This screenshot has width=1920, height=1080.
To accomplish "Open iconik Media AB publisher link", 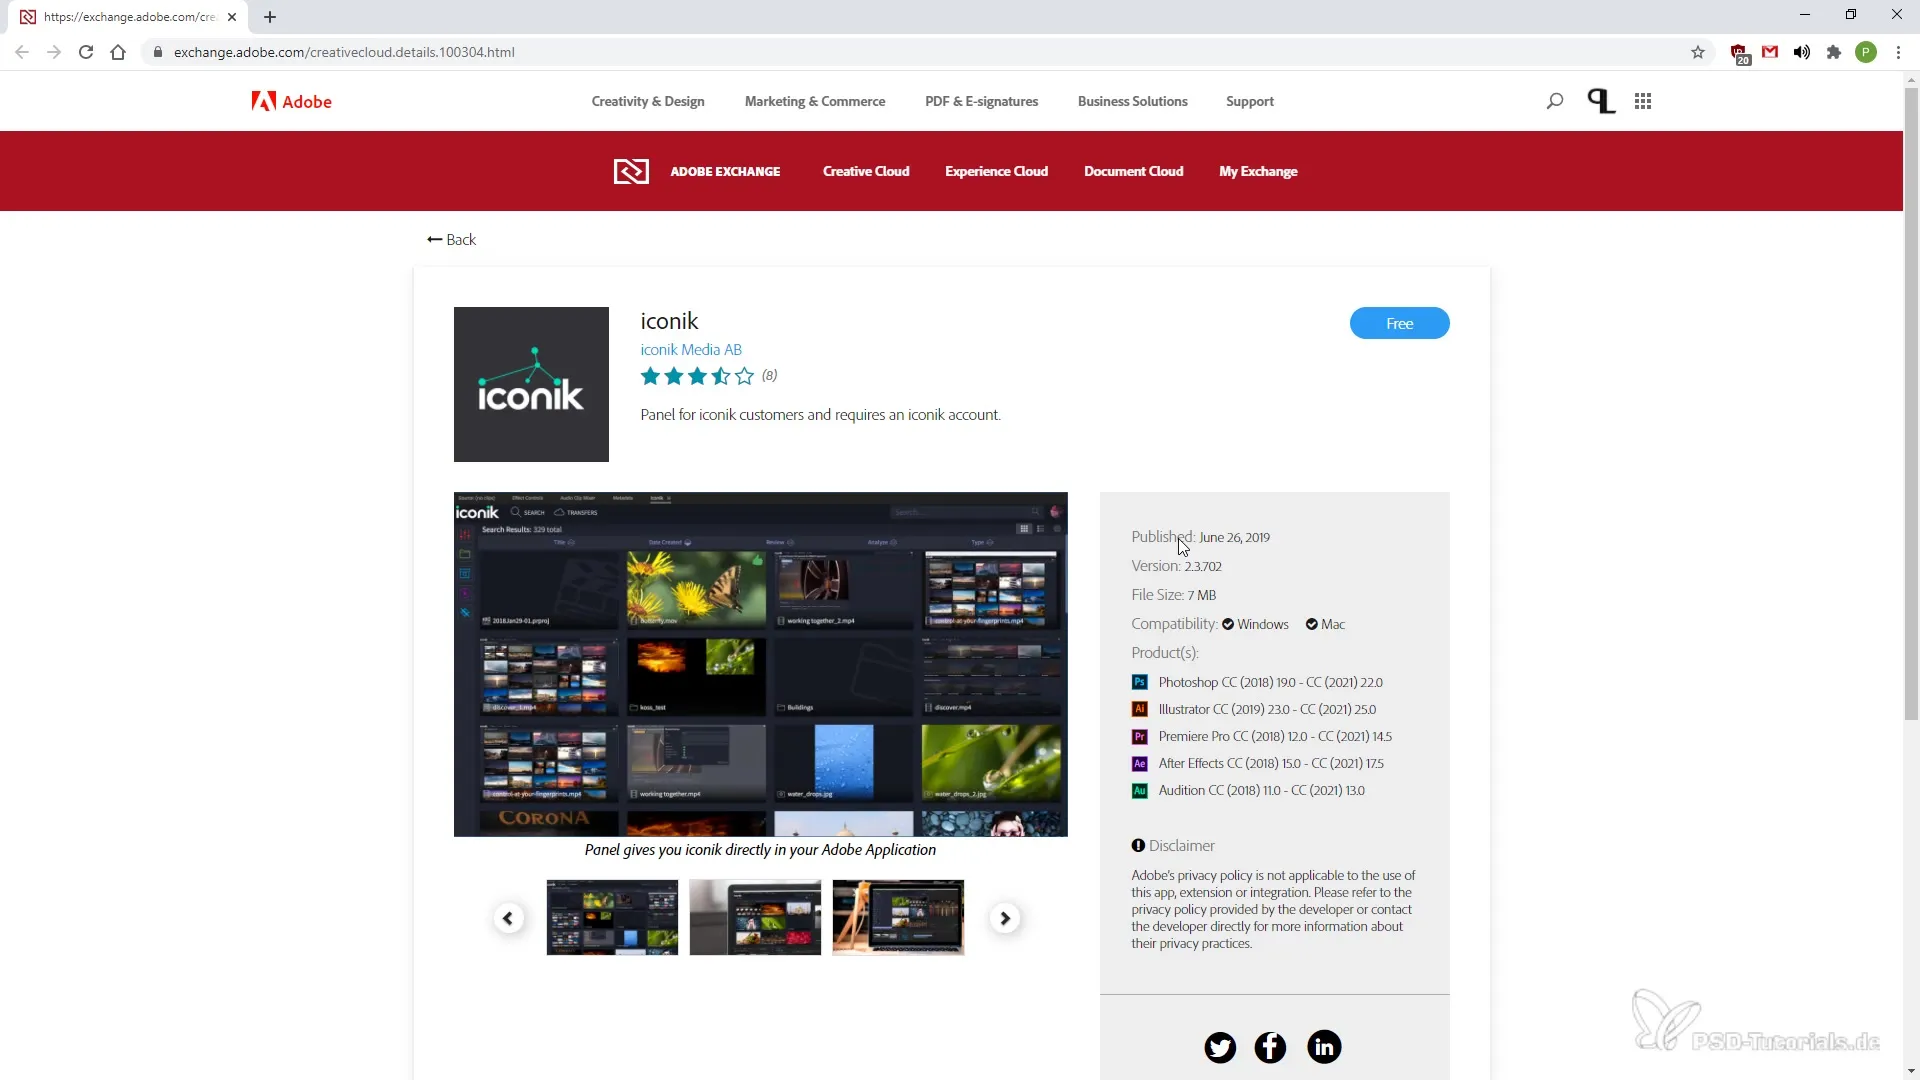I will [x=691, y=349].
